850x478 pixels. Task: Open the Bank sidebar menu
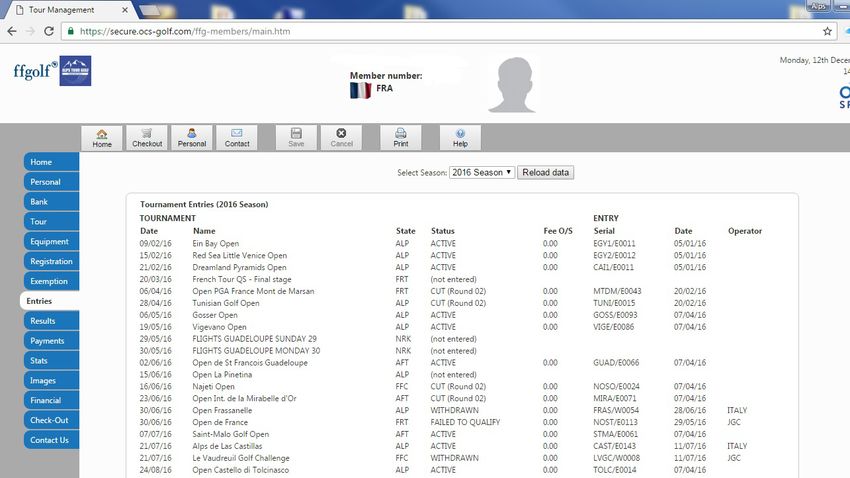[51, 202]
